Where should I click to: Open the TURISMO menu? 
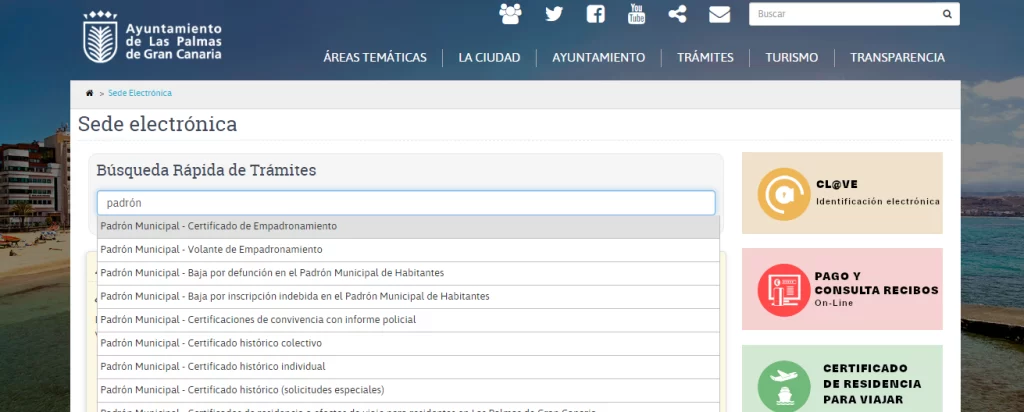(x=792, y=57)
